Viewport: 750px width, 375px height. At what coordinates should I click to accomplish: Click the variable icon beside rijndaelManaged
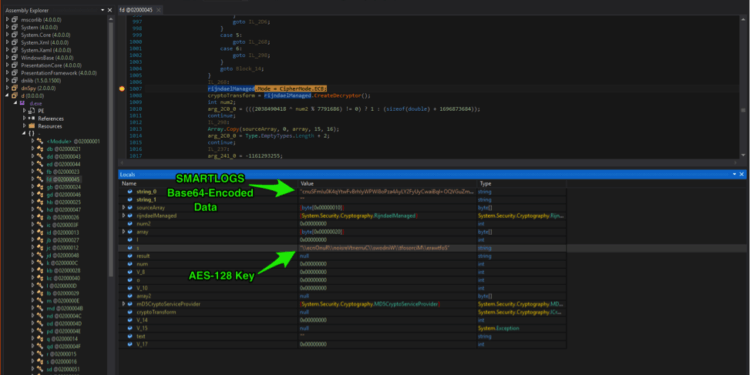click(130, 216)
